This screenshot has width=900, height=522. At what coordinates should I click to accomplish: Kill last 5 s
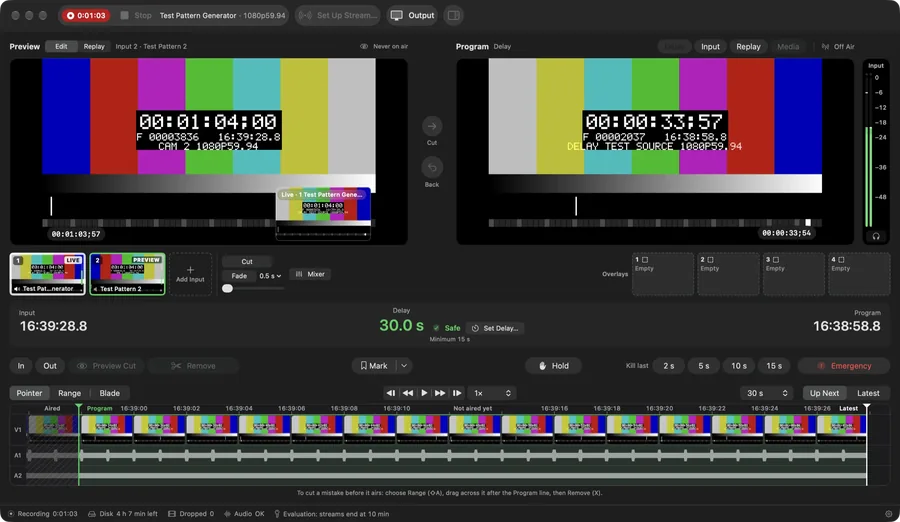[x=704, y=366]
